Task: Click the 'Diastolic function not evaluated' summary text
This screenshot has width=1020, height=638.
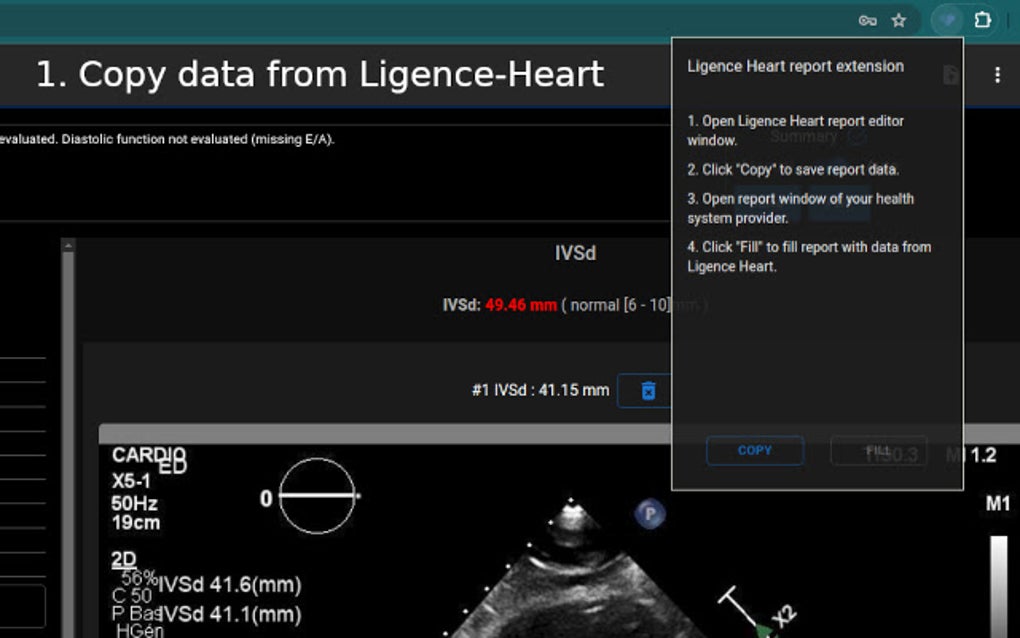Action: [198, 139]
